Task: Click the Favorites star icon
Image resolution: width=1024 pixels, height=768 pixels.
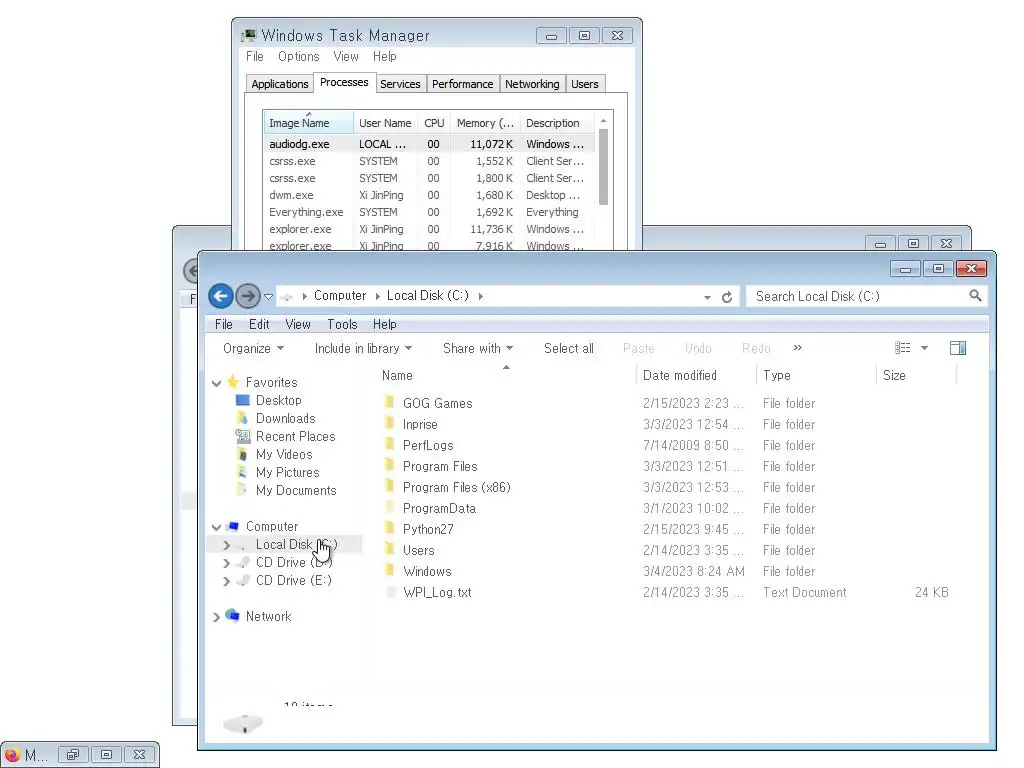Action: (232, 382)
